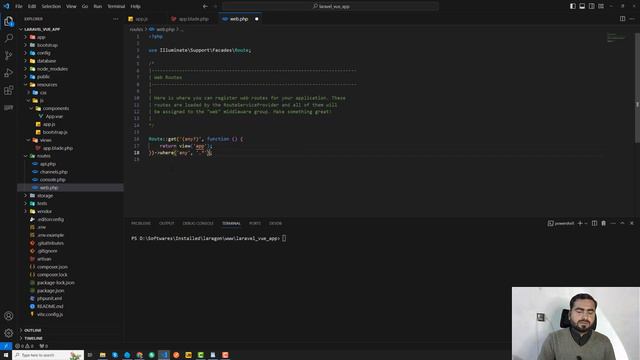
Task: Open the File menu
Action: pyautogui.click(x=19, y=6)
